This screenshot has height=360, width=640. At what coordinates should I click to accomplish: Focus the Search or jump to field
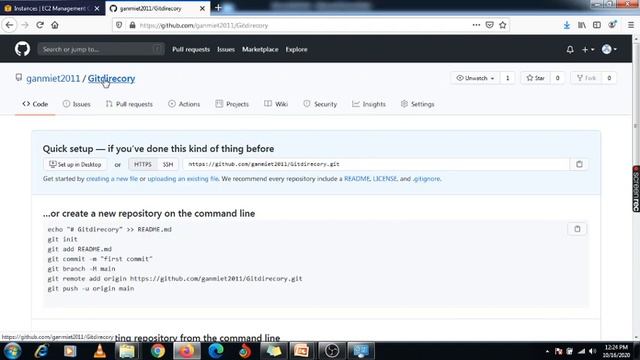101,49
